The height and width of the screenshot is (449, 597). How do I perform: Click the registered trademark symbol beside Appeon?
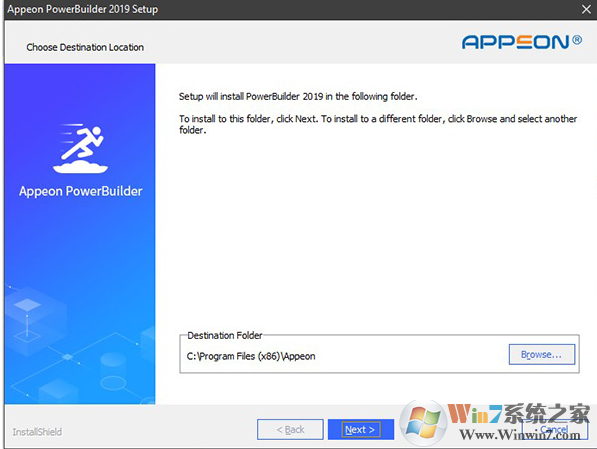tap(577, 40)
